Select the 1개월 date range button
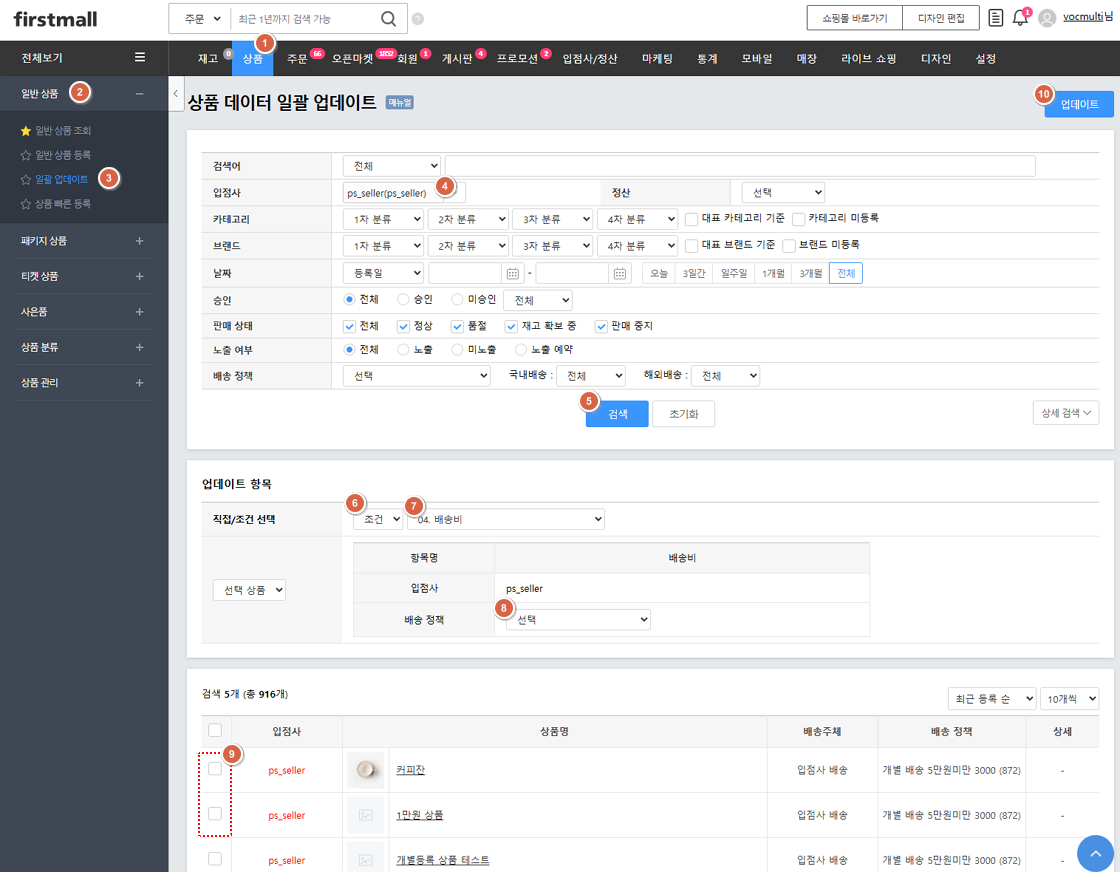This screenshot has width=1120, height=872. pos(773,274)
